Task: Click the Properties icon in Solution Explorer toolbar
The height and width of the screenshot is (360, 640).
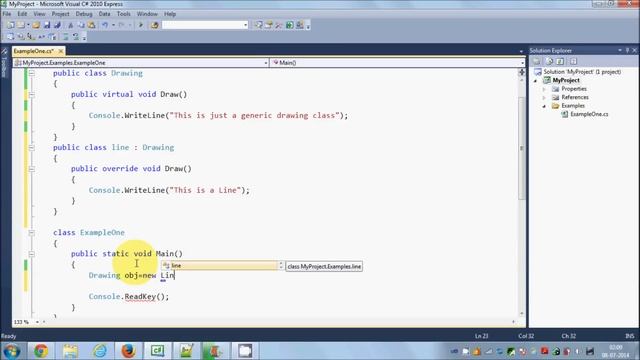Action: 537,61
